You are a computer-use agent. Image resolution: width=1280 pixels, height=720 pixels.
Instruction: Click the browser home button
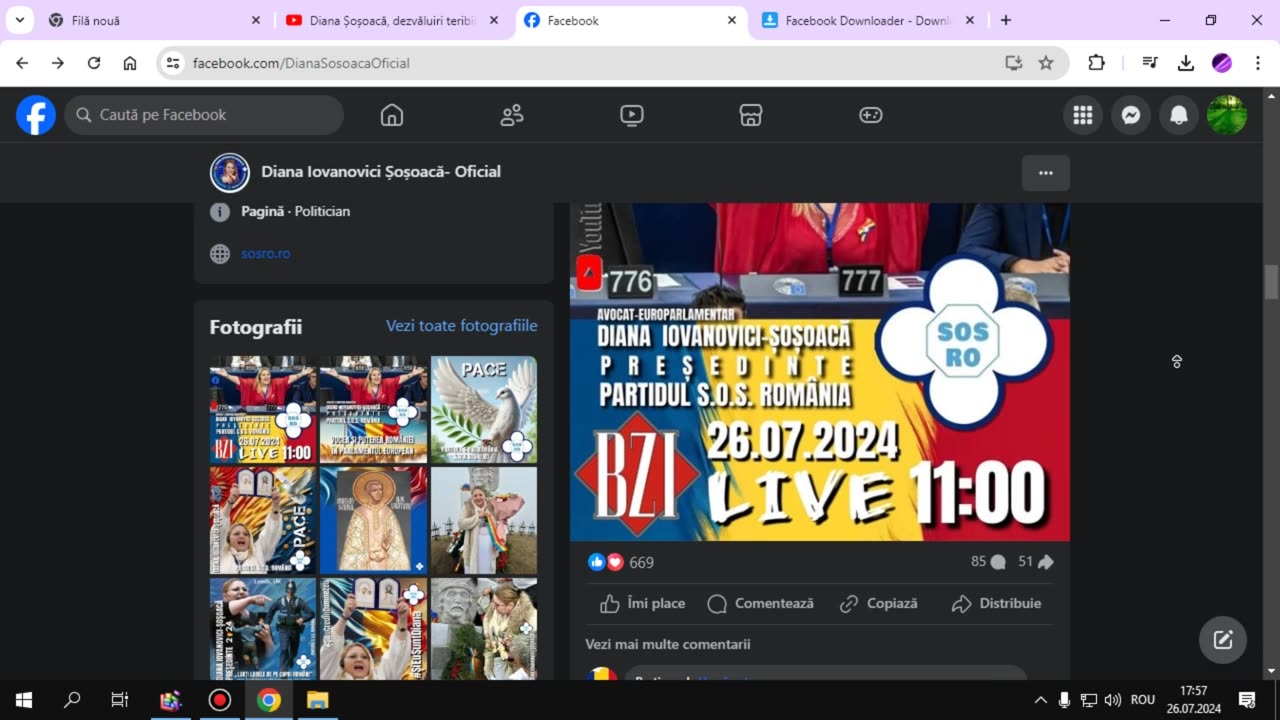130,63
